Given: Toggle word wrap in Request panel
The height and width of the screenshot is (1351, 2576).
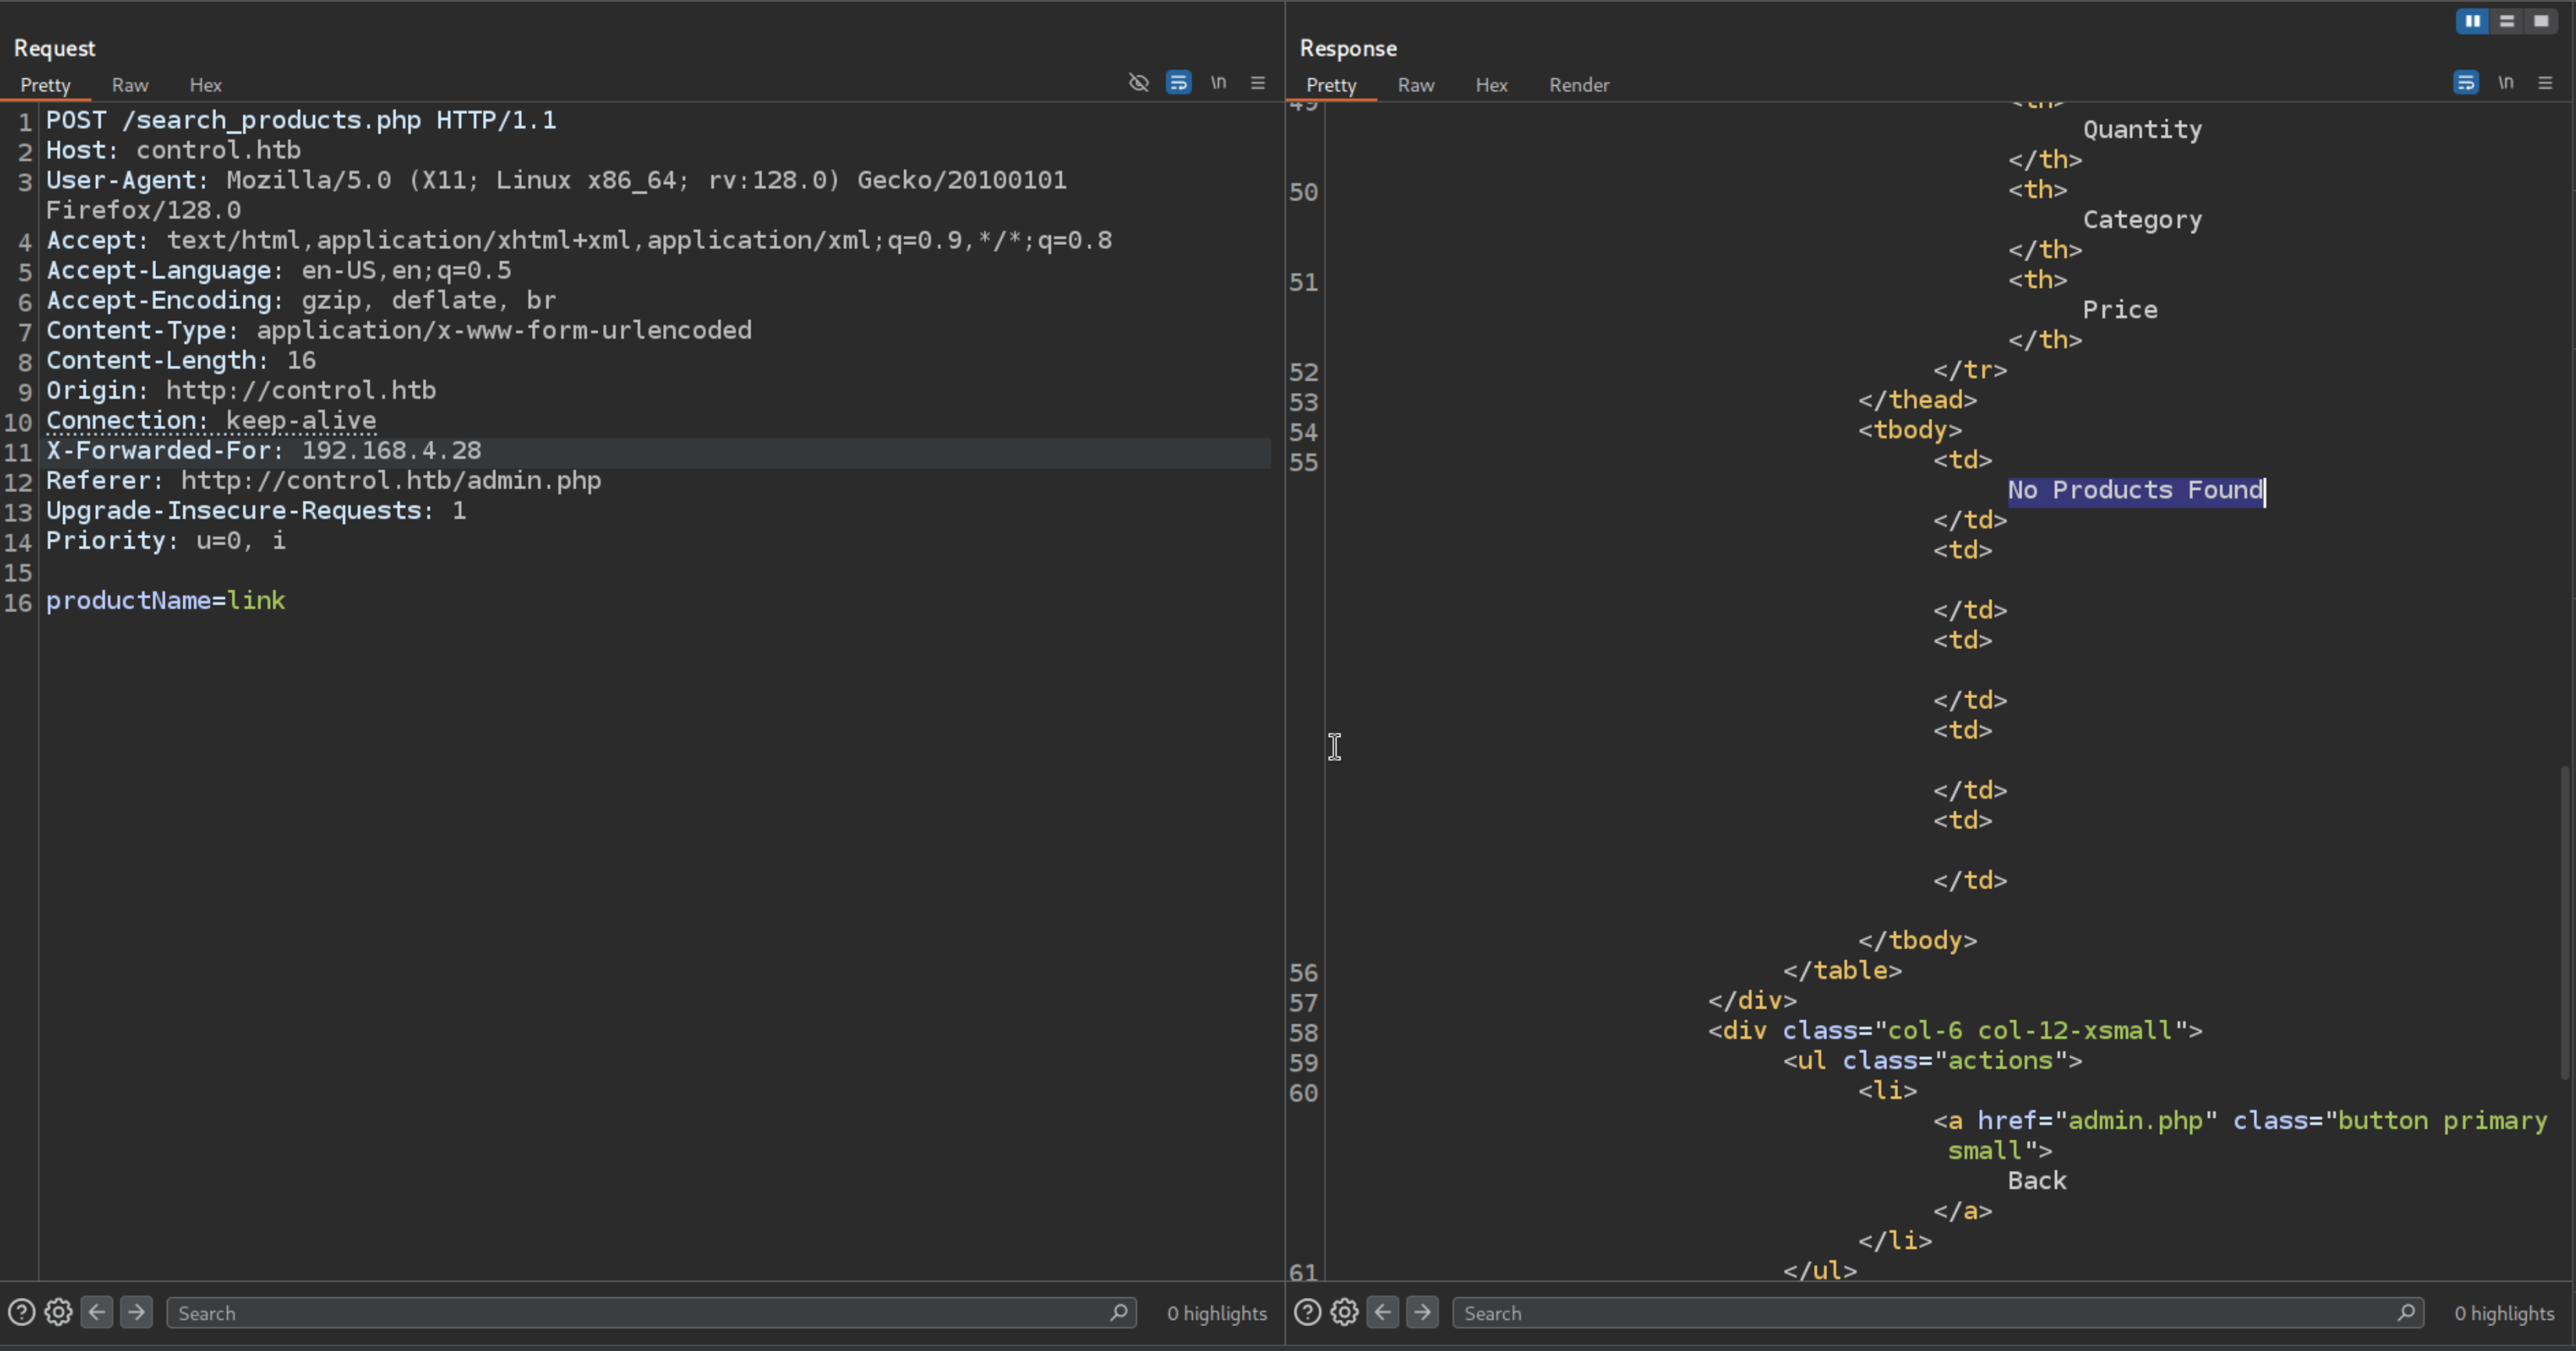Looking at the screenshot, I should (x=1178, y=83).
